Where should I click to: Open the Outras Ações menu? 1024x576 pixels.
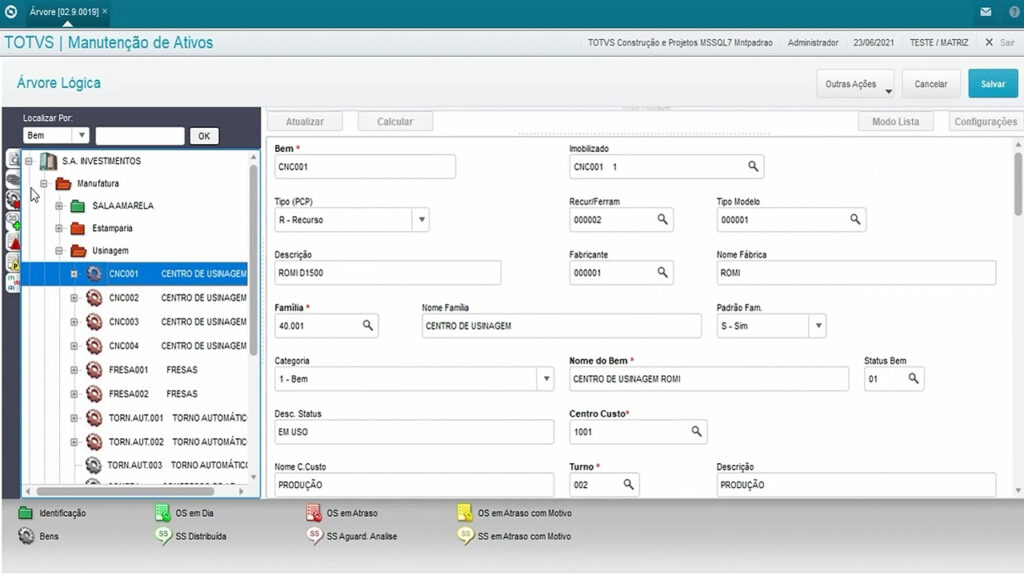(856, 84)
